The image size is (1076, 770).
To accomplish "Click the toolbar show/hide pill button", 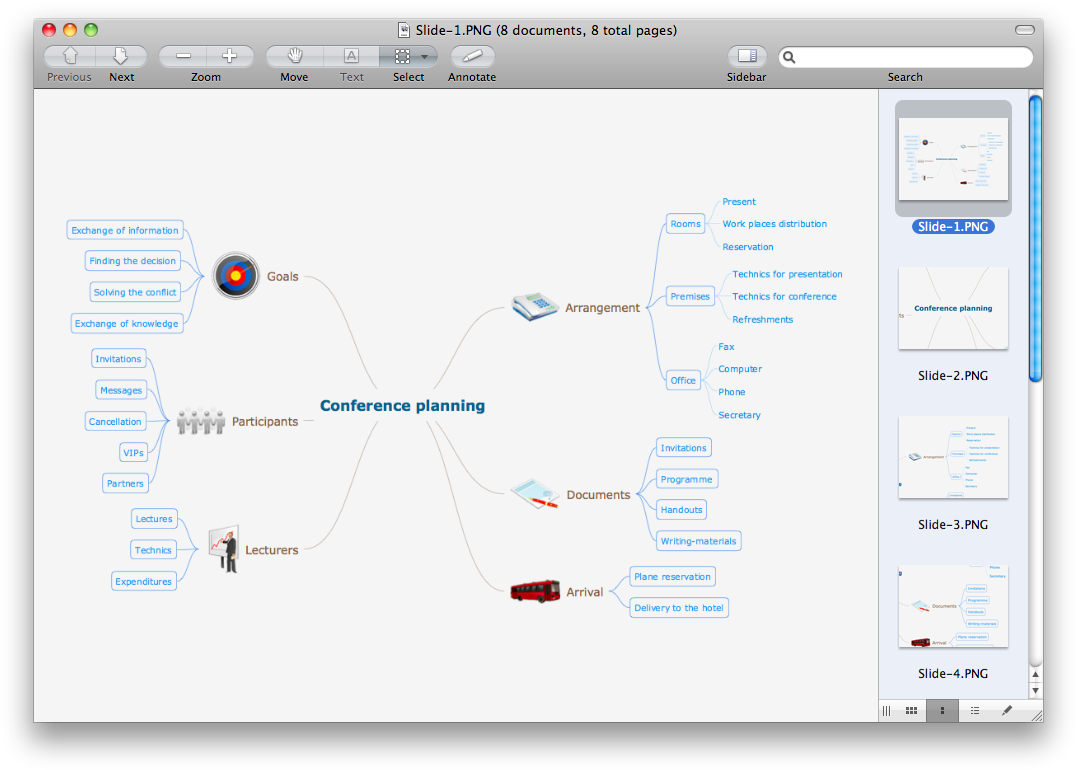I will tap(1024, 30).
